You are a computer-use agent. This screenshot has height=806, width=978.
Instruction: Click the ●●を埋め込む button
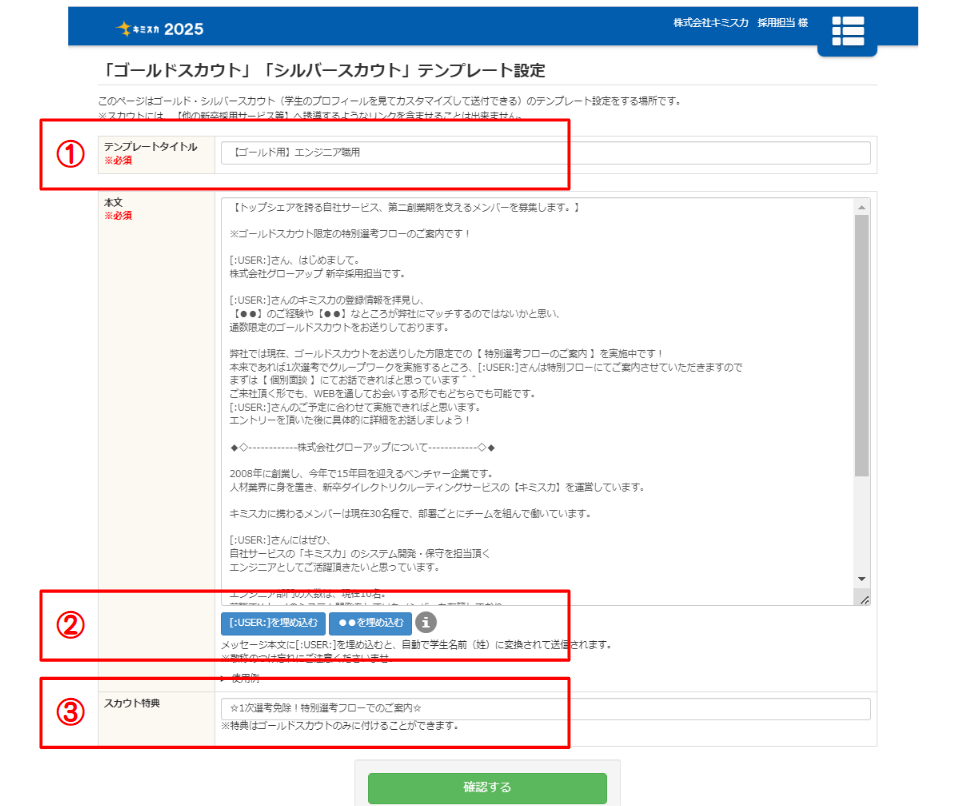(370, 623)
